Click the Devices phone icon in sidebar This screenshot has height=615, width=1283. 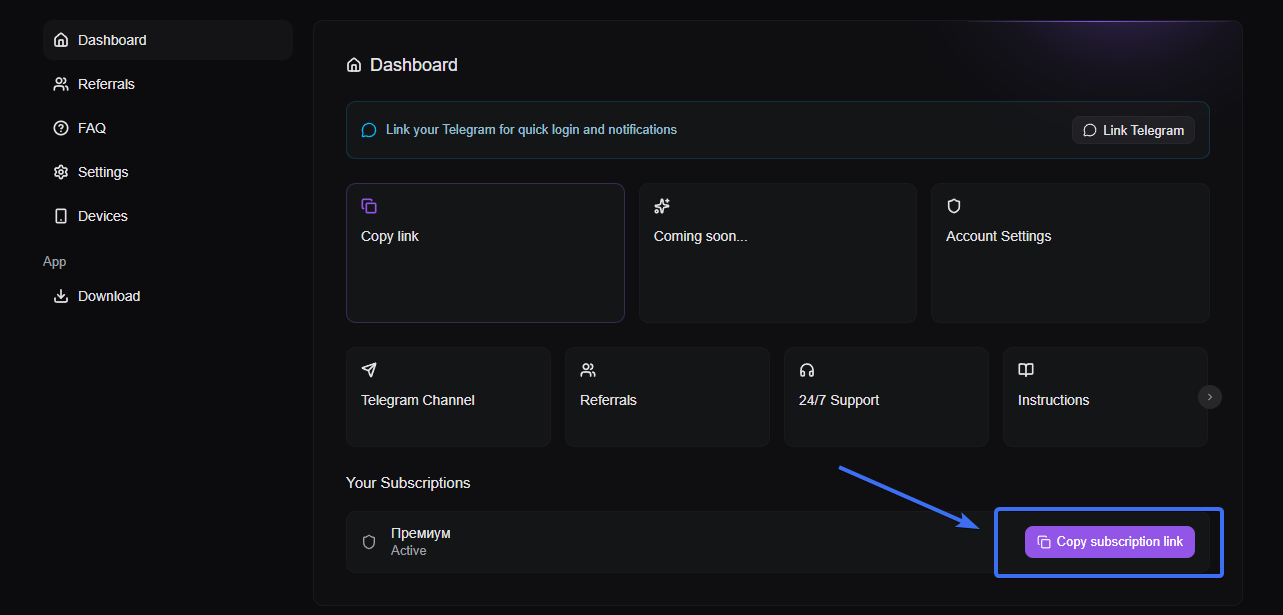pyautogui.click(x=61, y=216)
